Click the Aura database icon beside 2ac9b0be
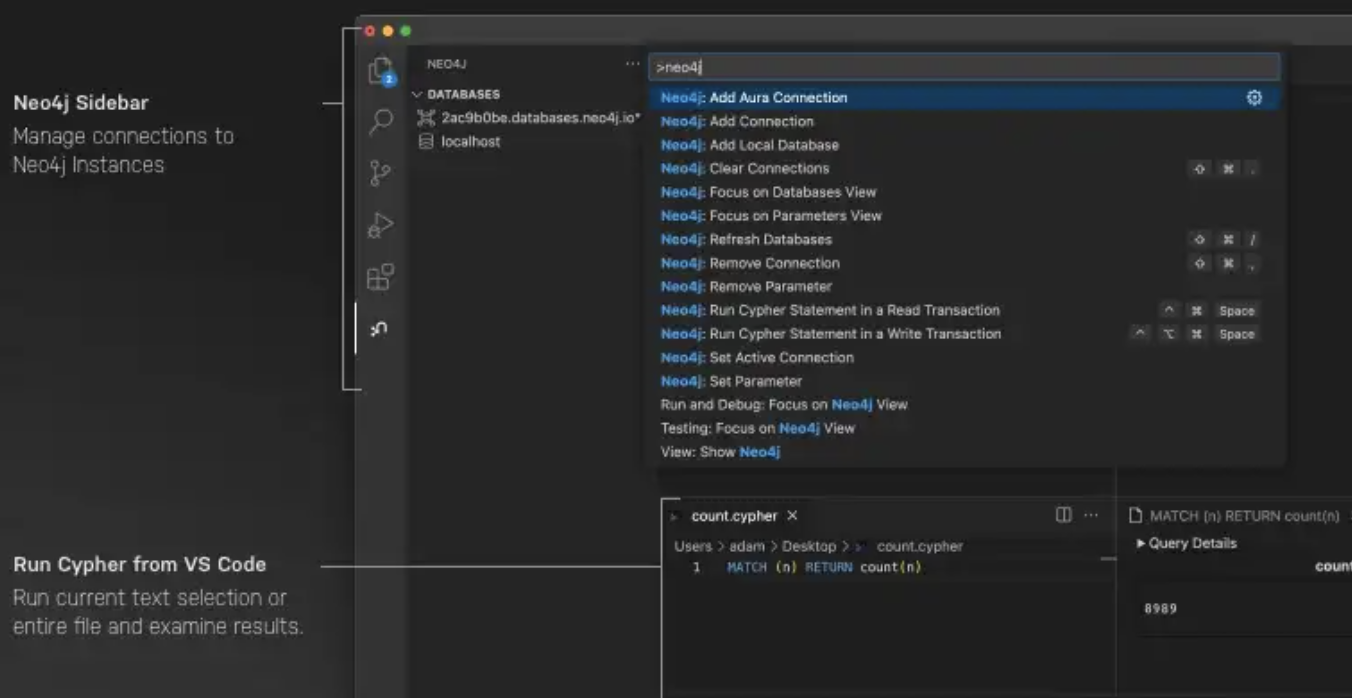1352x698 pixels. pos(426,118)
